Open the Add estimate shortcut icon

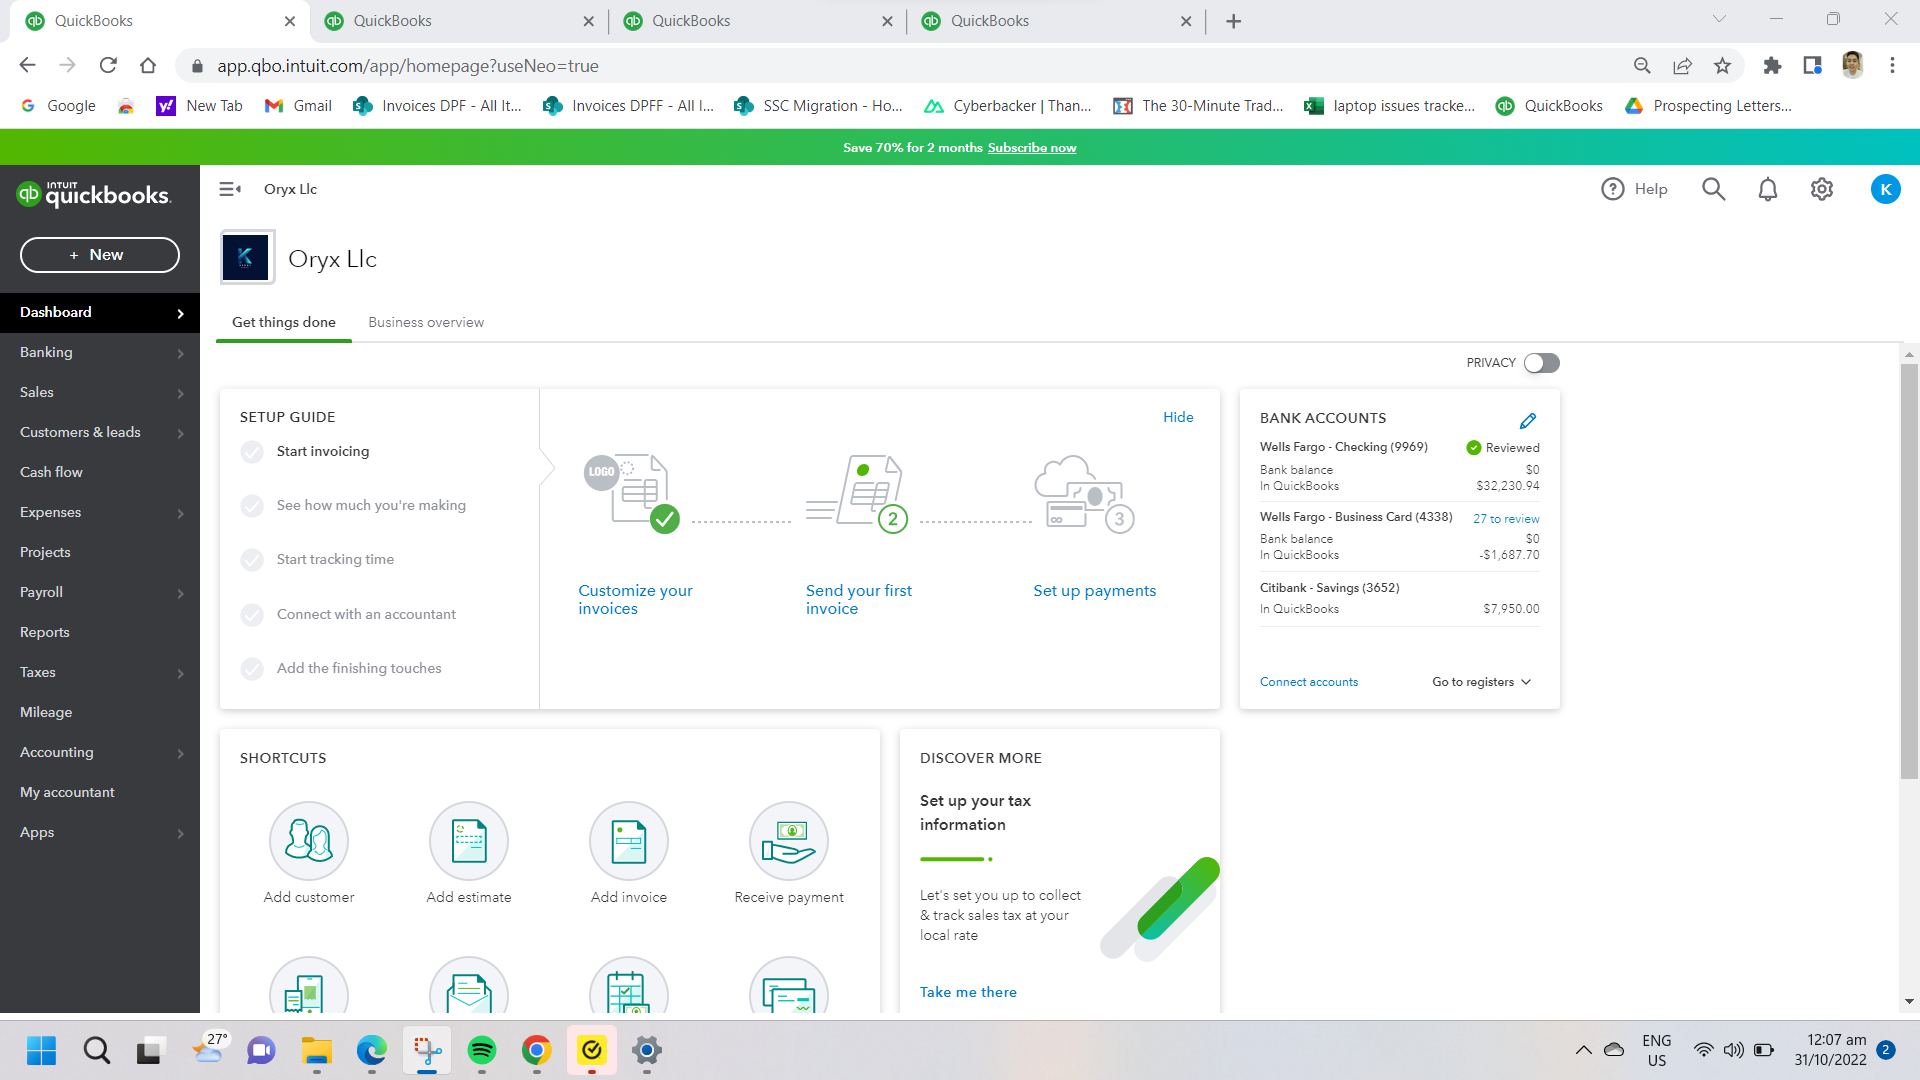coord(468,840)
